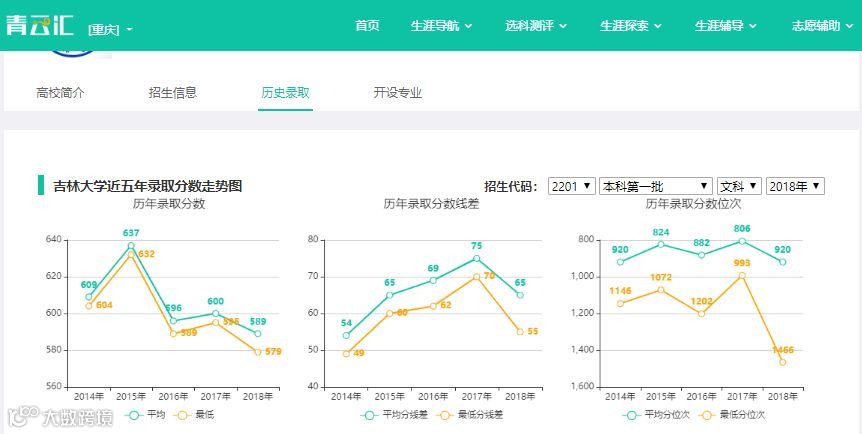Toggle the 平均 series in score chart legend
This screenshot has width=862, height=434.
[145, 415]
